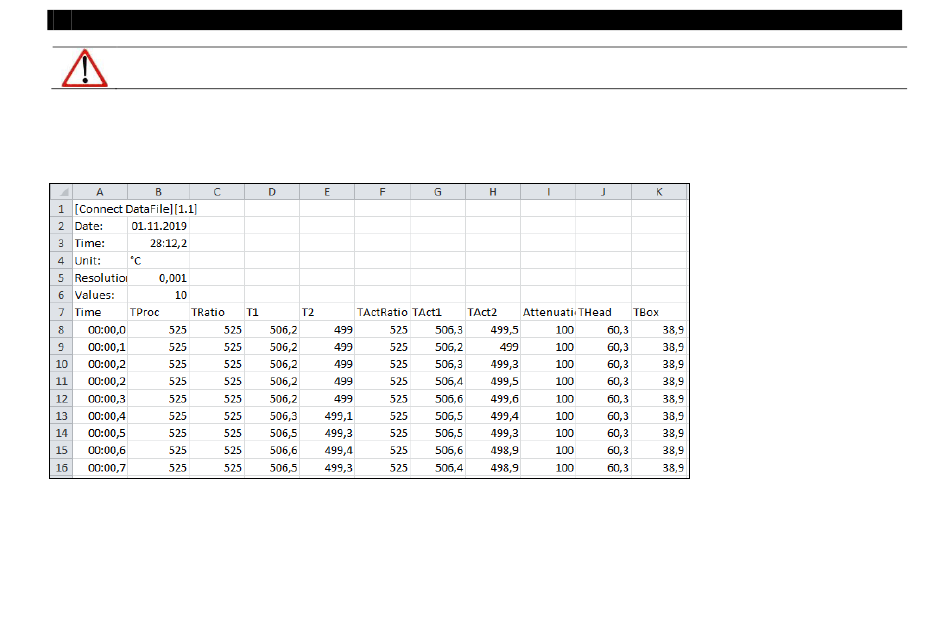Viewport: 950px width, 638px height.
Task: Click the 'TBox' column heading
Action: [659, 313]
